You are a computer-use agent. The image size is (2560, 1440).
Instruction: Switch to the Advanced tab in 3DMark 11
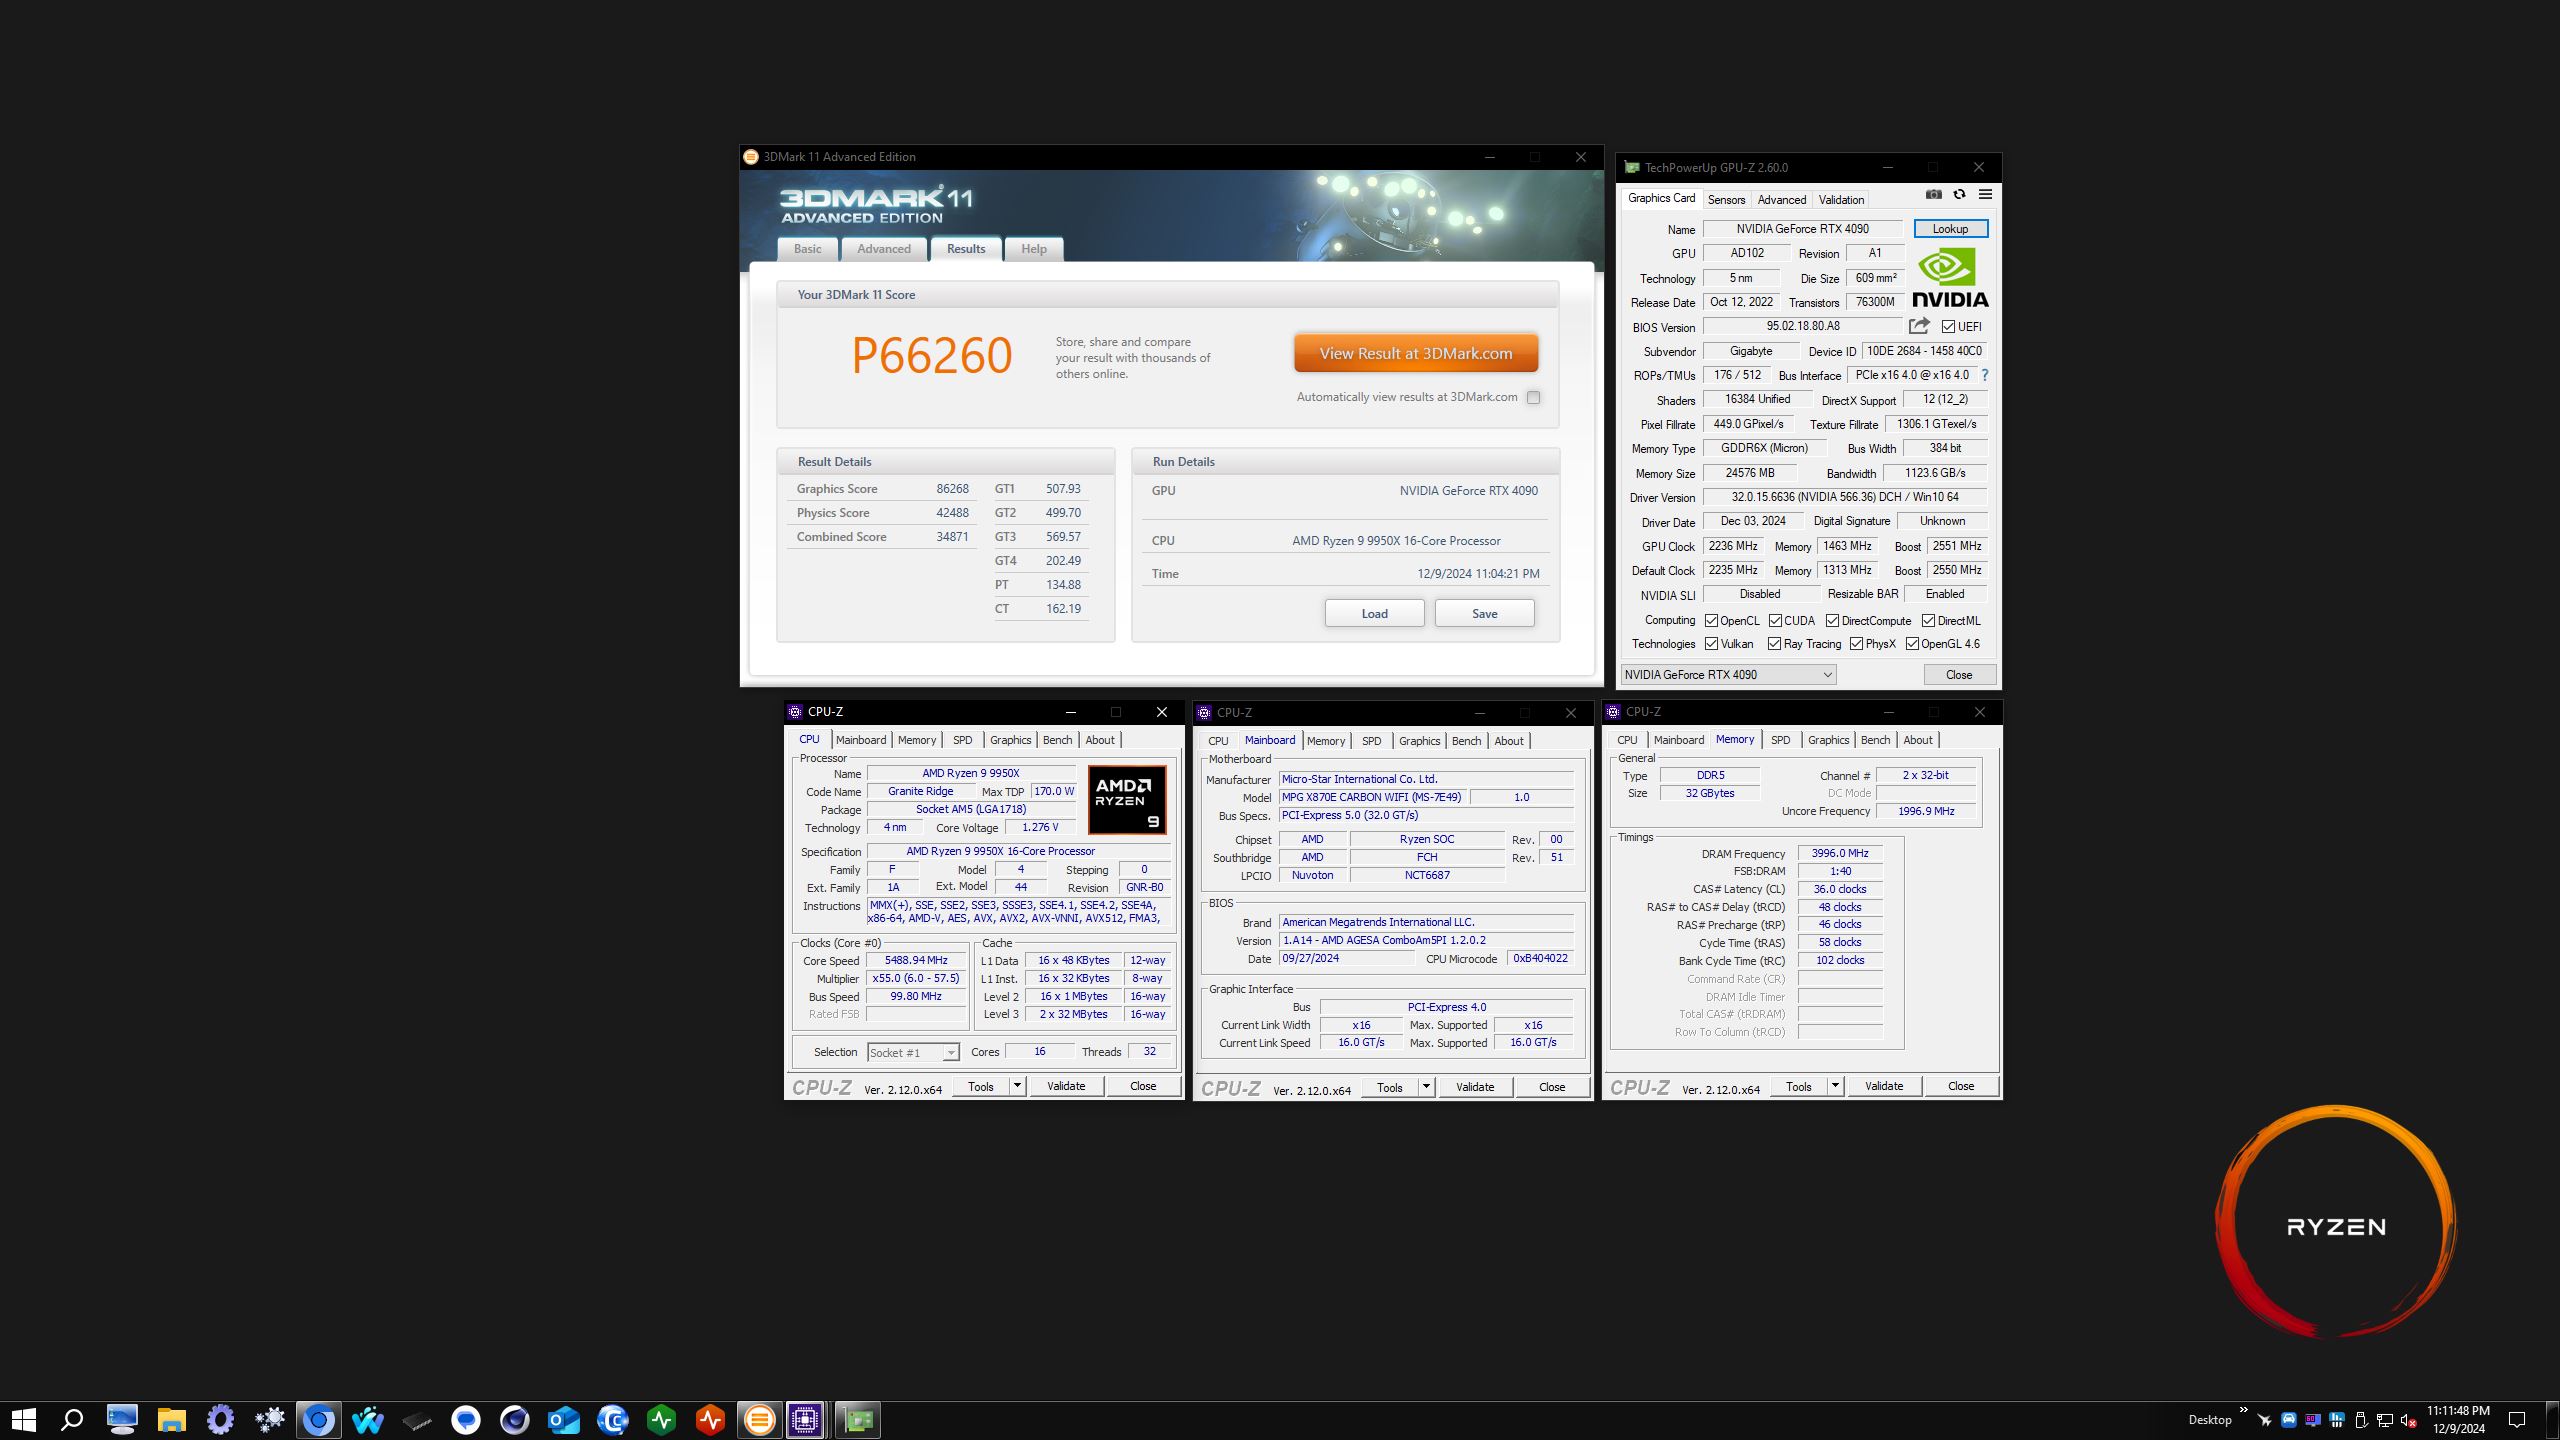884,249
